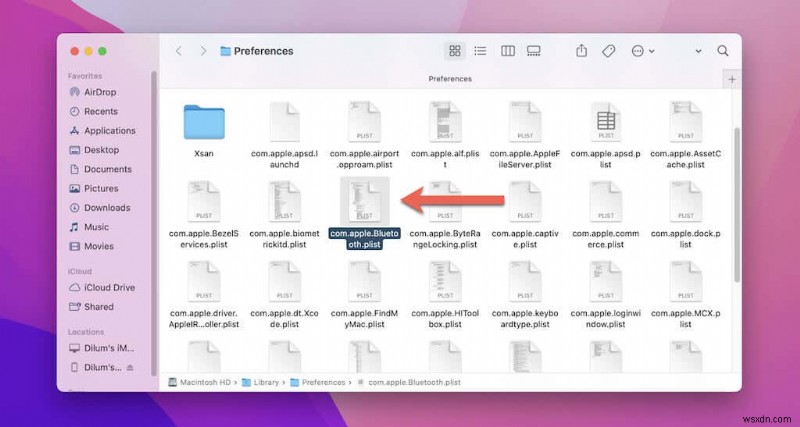Click Library in path bar

pos(260,382)
